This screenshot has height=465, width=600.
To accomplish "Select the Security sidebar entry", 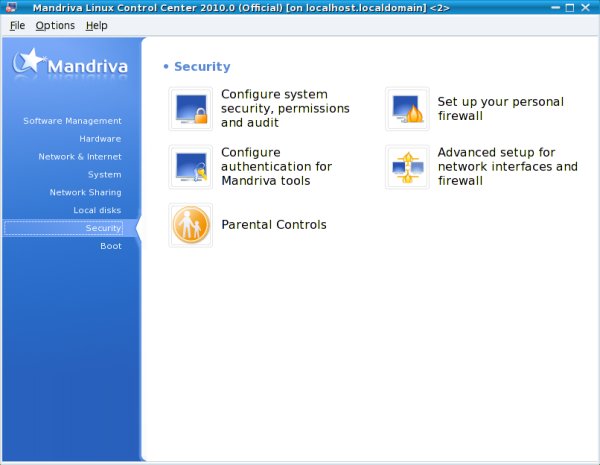I will [x=64, y=228].
